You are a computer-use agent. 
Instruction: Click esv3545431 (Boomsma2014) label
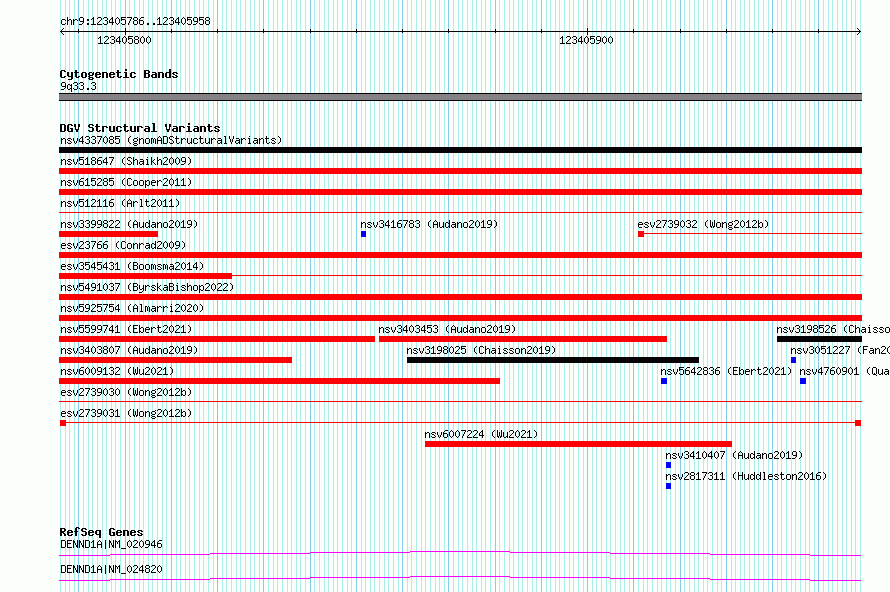pyautogui.click(x=132, y=266)
